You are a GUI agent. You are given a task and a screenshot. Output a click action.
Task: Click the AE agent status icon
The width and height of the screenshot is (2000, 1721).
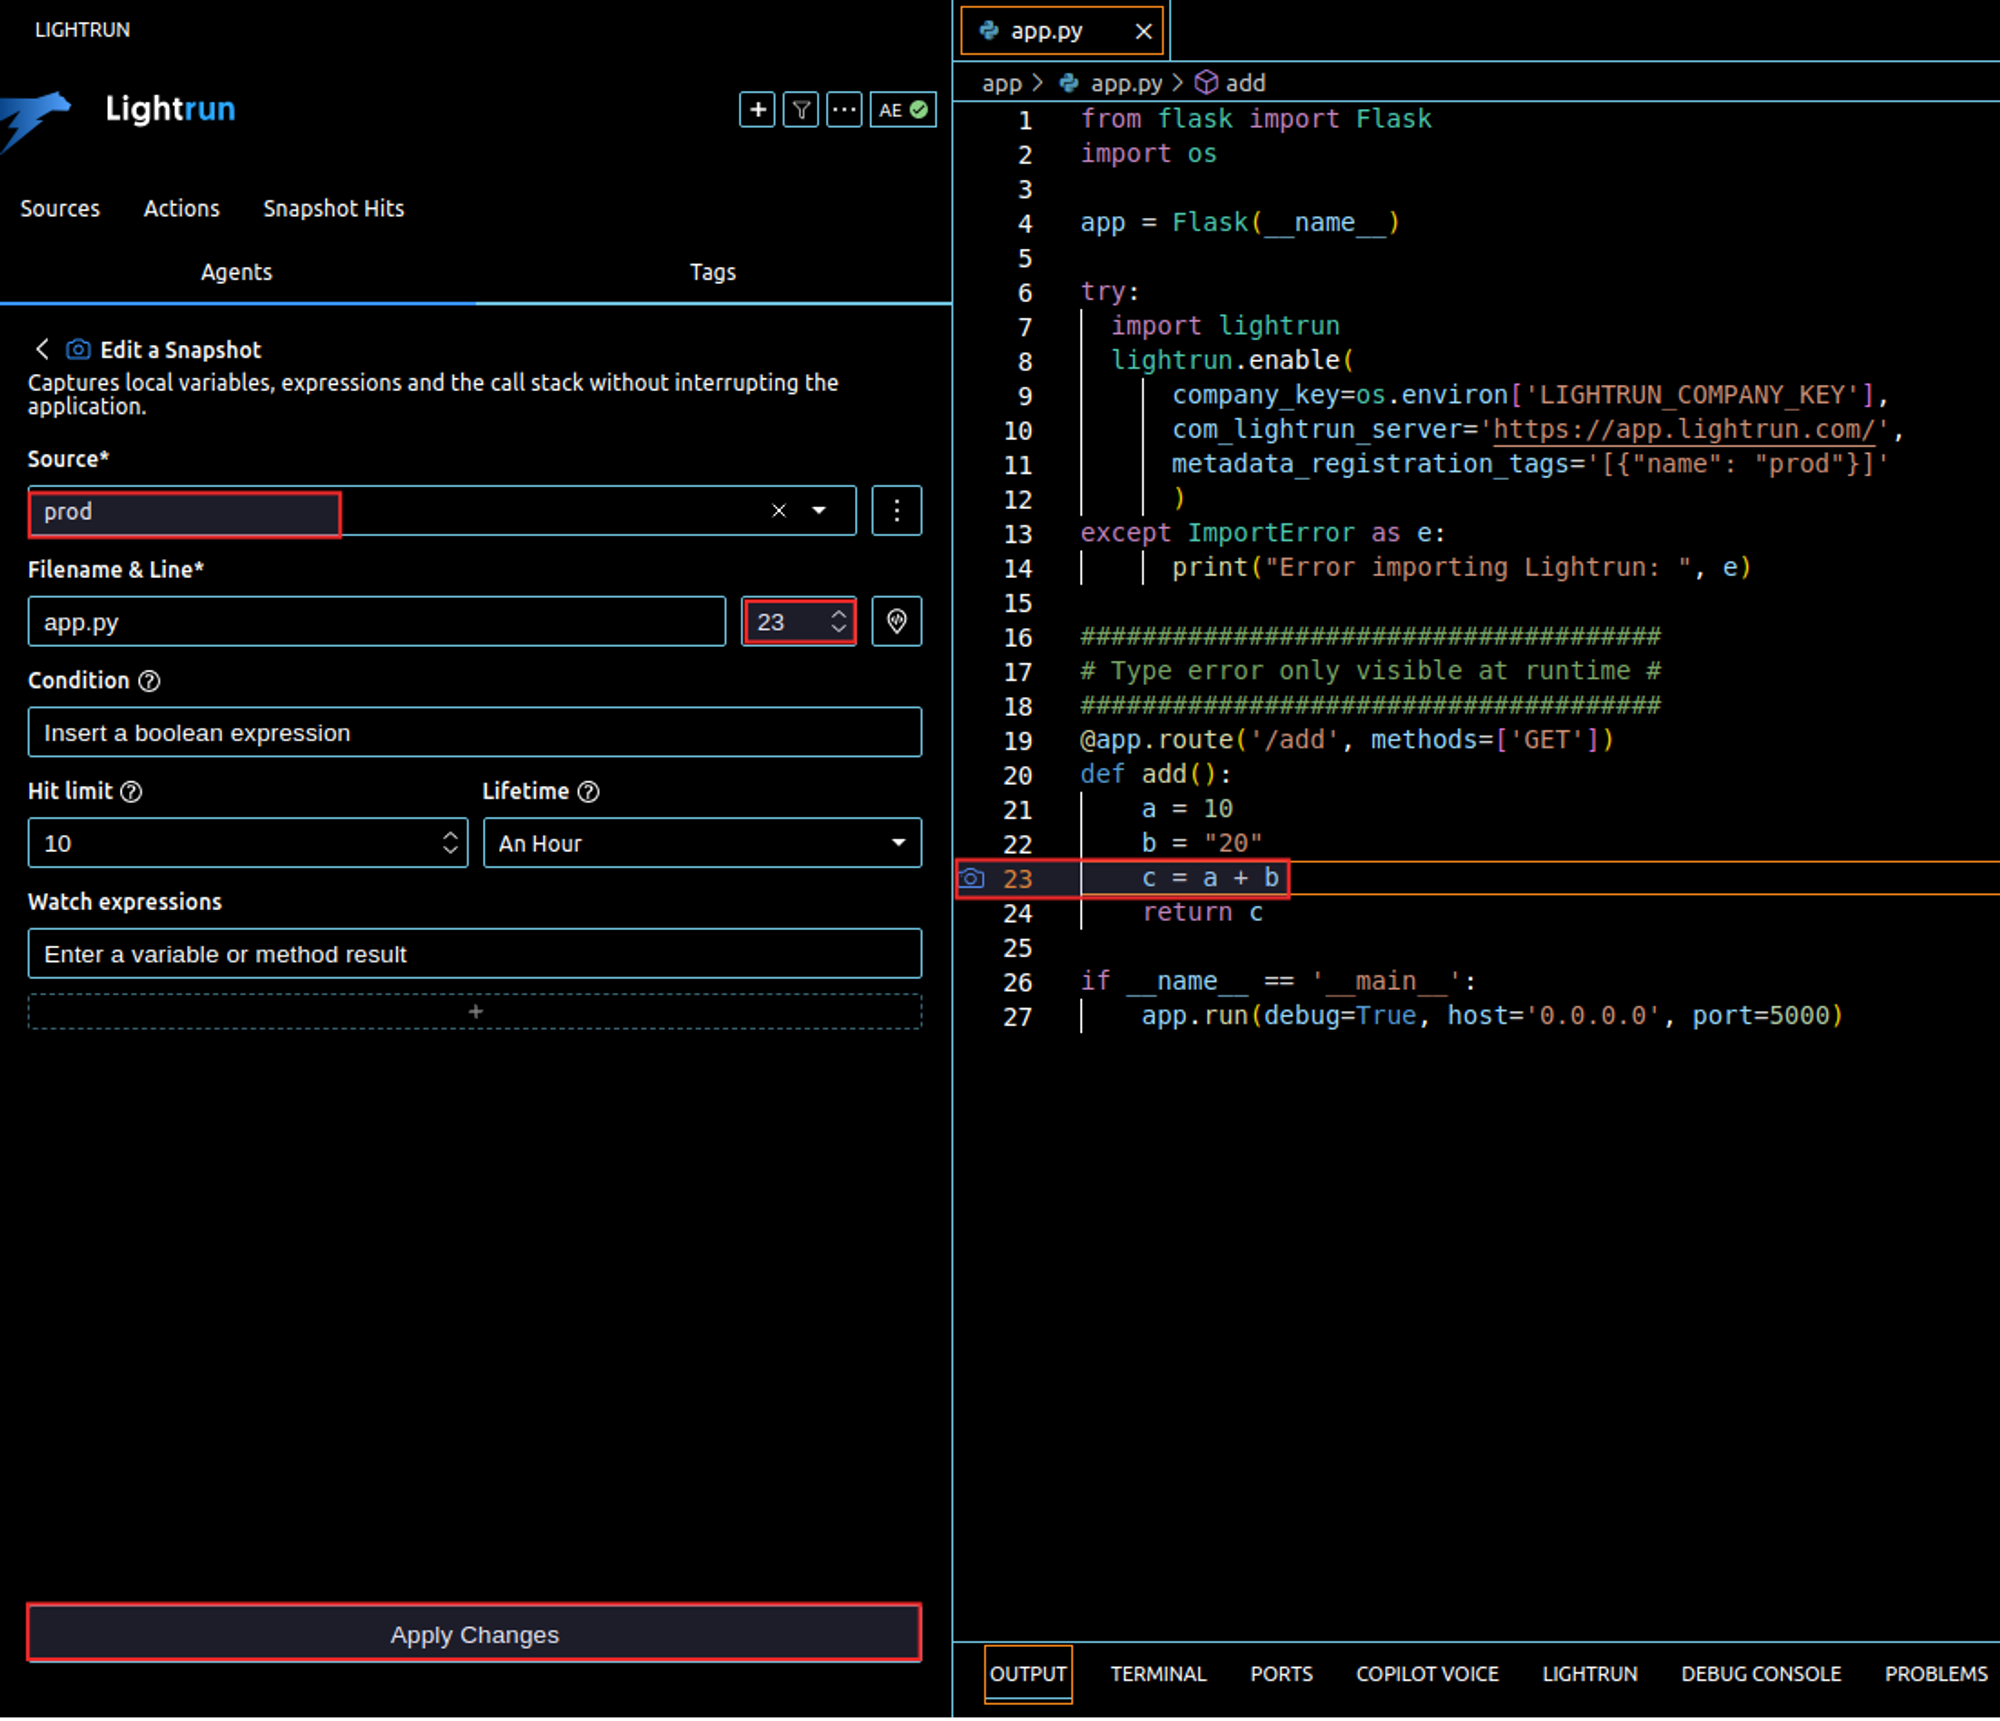[x=903, y=110]
